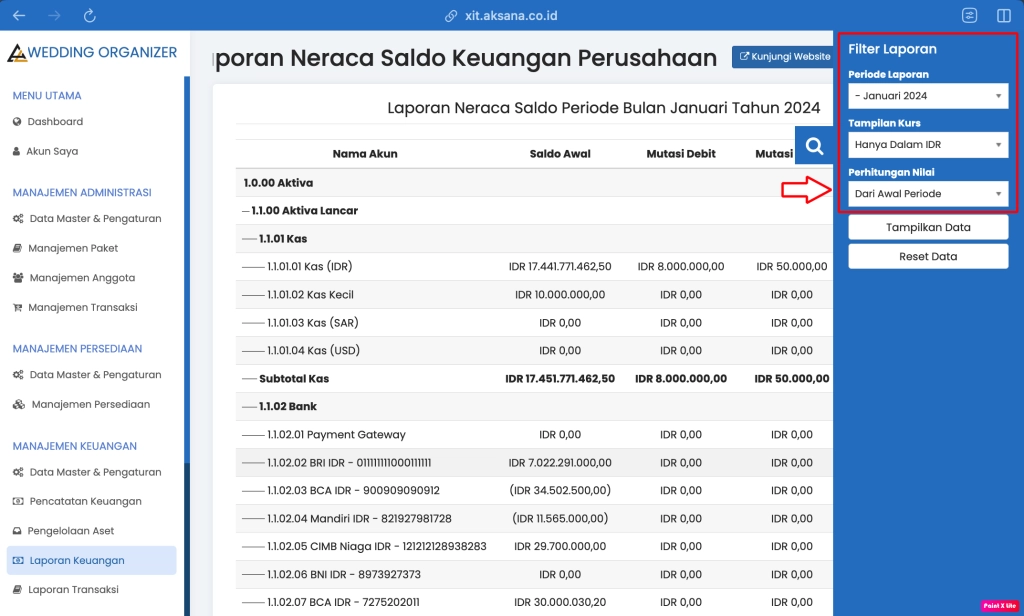Open Manajemen Persediaan menu item
The width and height of the screenshot is (1024, 616).
[83, 404]
